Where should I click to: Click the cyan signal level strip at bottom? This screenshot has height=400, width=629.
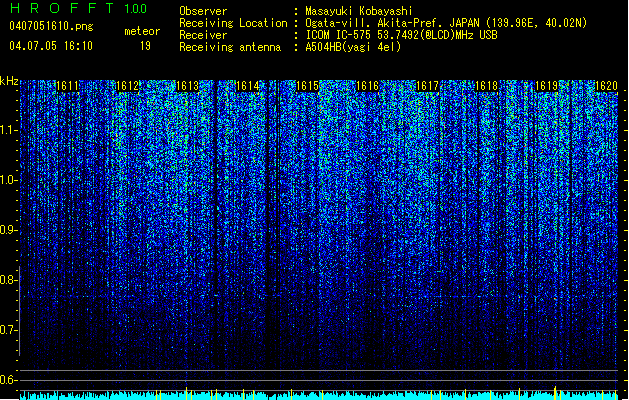point(319,395)
